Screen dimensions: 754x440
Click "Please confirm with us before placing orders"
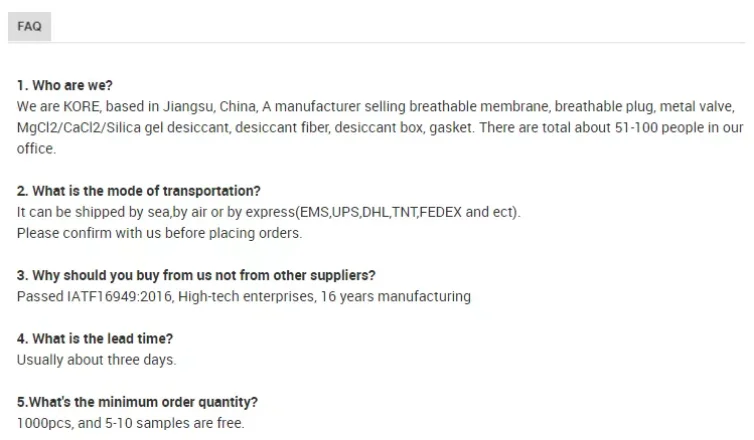point(159,233)
